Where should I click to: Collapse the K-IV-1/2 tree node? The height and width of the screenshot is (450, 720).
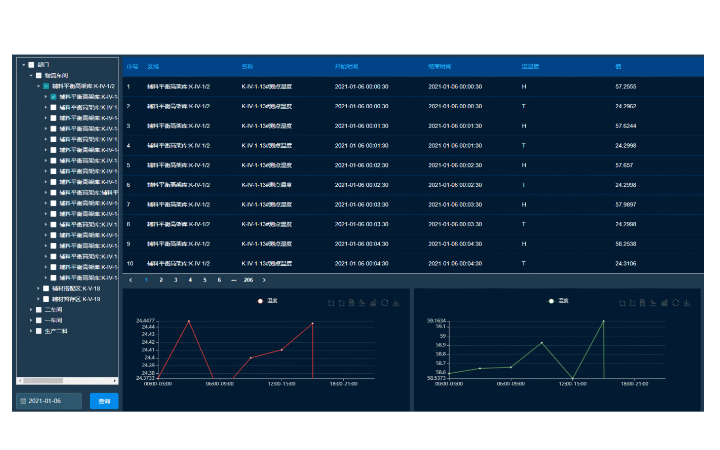39,86
